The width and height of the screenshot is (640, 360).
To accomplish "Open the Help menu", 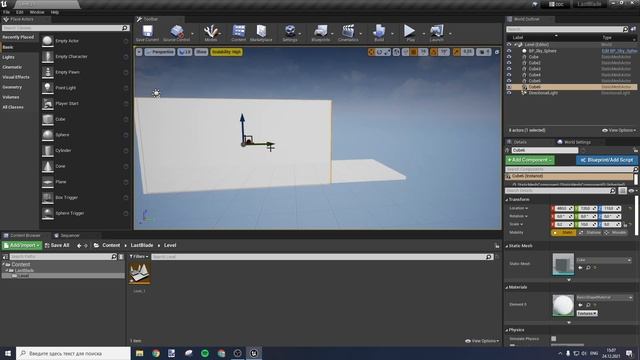I will (55, 12).
